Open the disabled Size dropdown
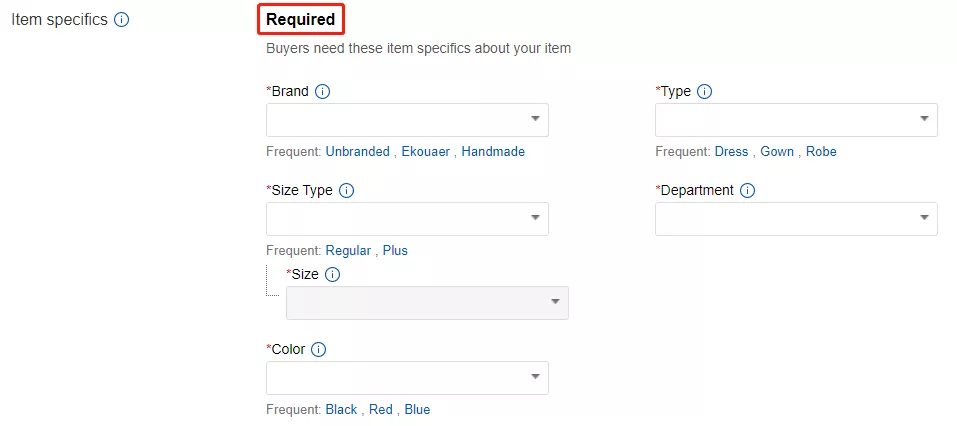The width and height of the screenshot is (957, 426). tap(427, 303)
